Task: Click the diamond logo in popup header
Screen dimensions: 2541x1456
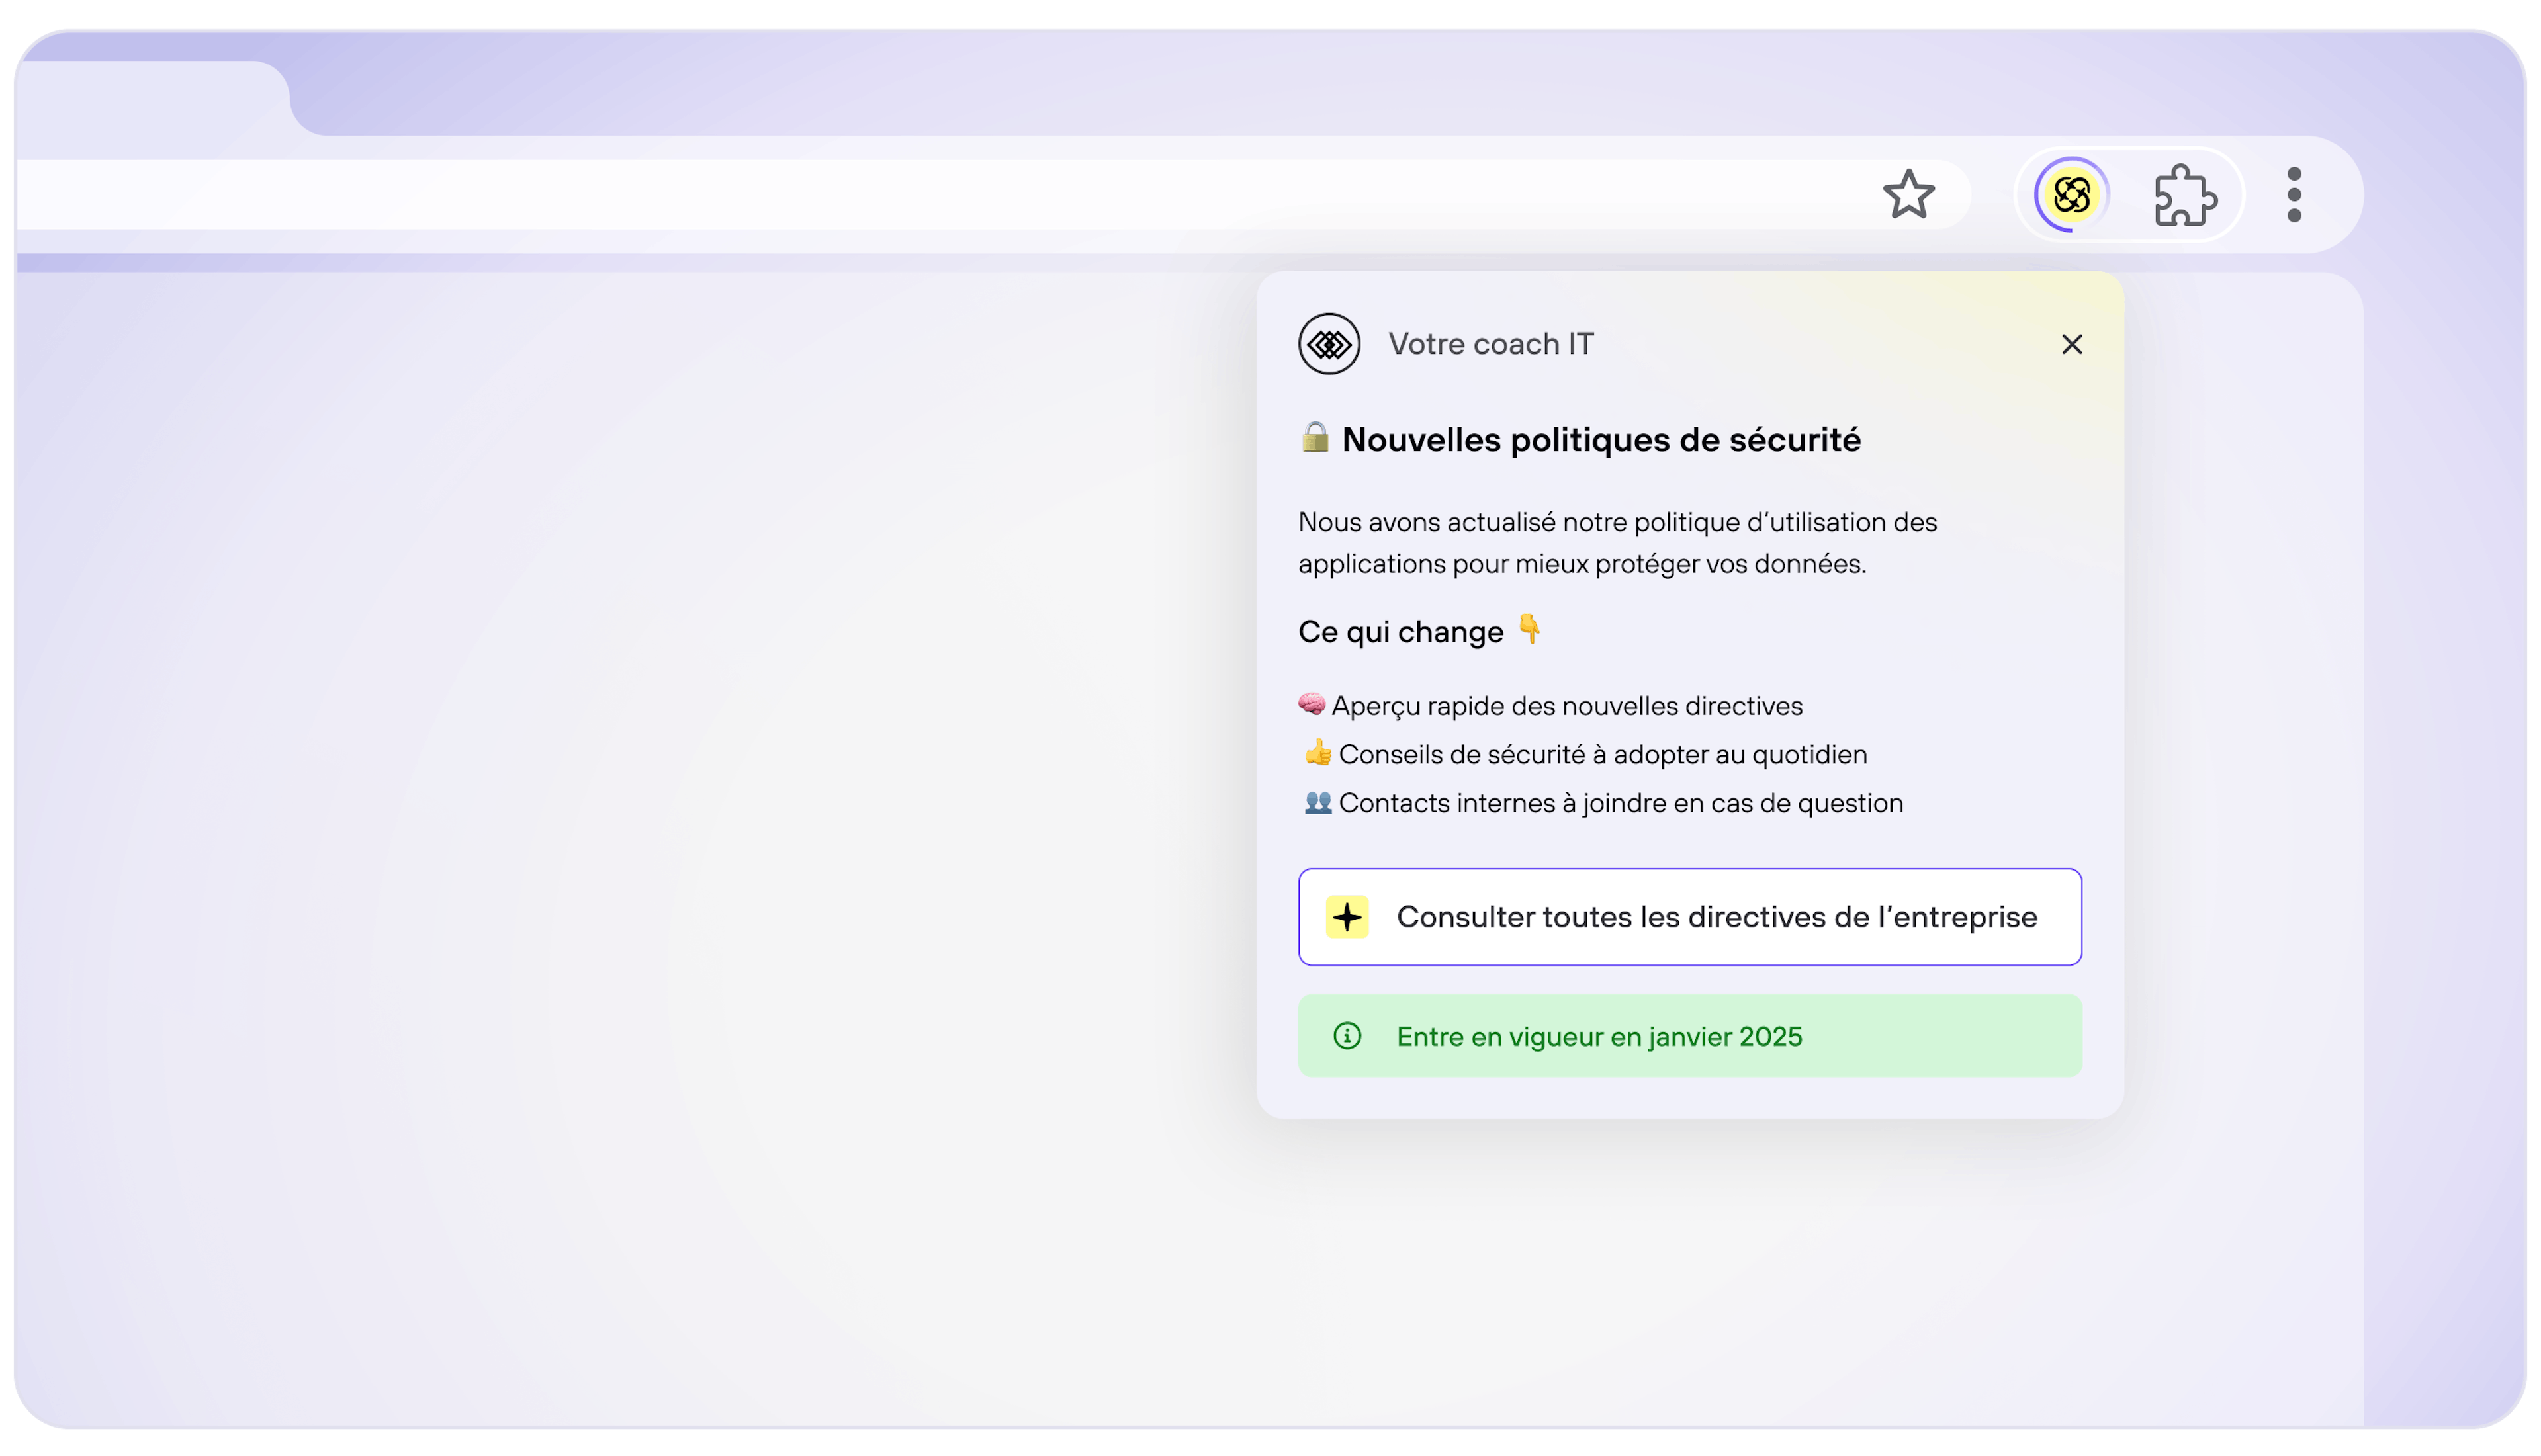Action: point(1329,344)
